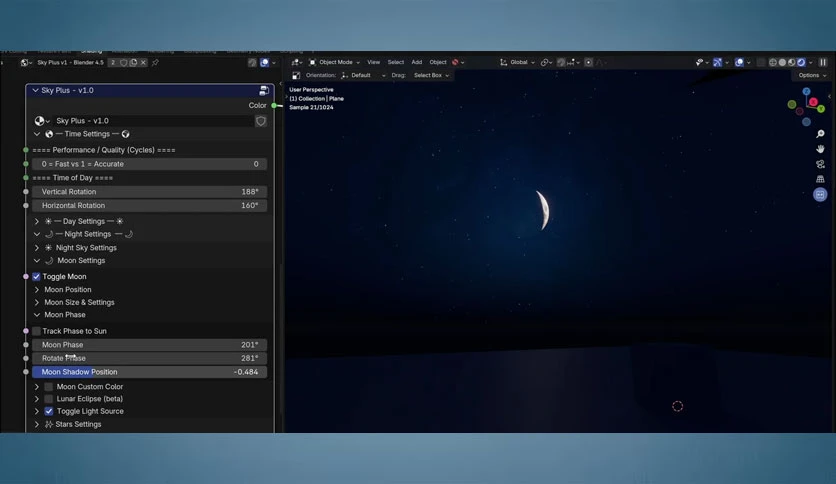Click the node group icon on Sky Plus node header

tap(263, 90)
